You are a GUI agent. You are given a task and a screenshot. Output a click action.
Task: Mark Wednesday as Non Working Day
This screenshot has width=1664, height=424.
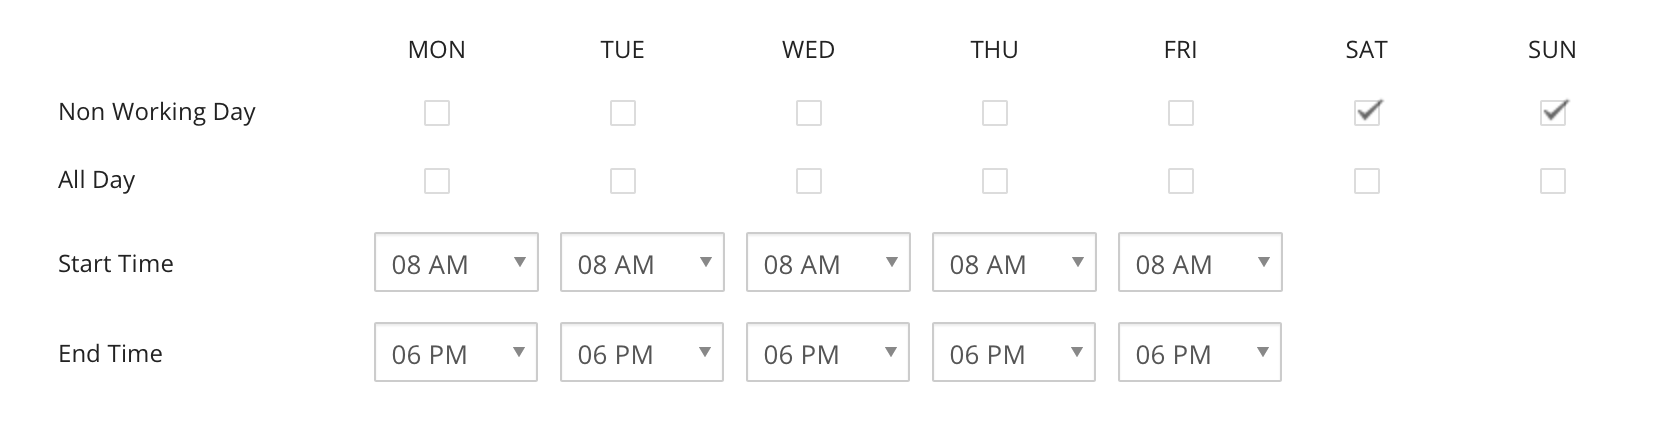coord(809,113)
